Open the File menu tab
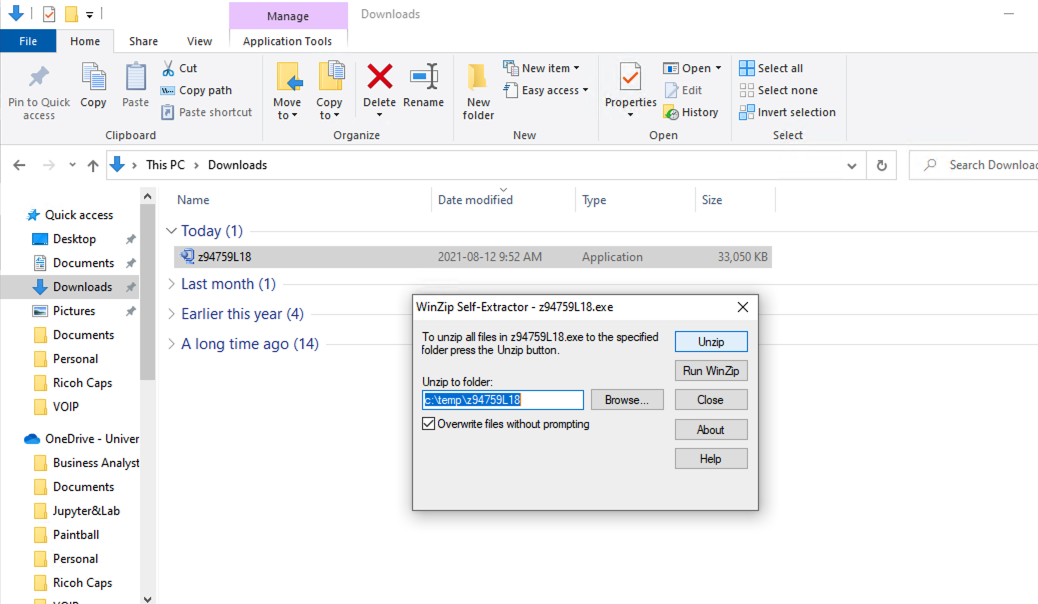The image size is (1038, 604). click(28, 41)
